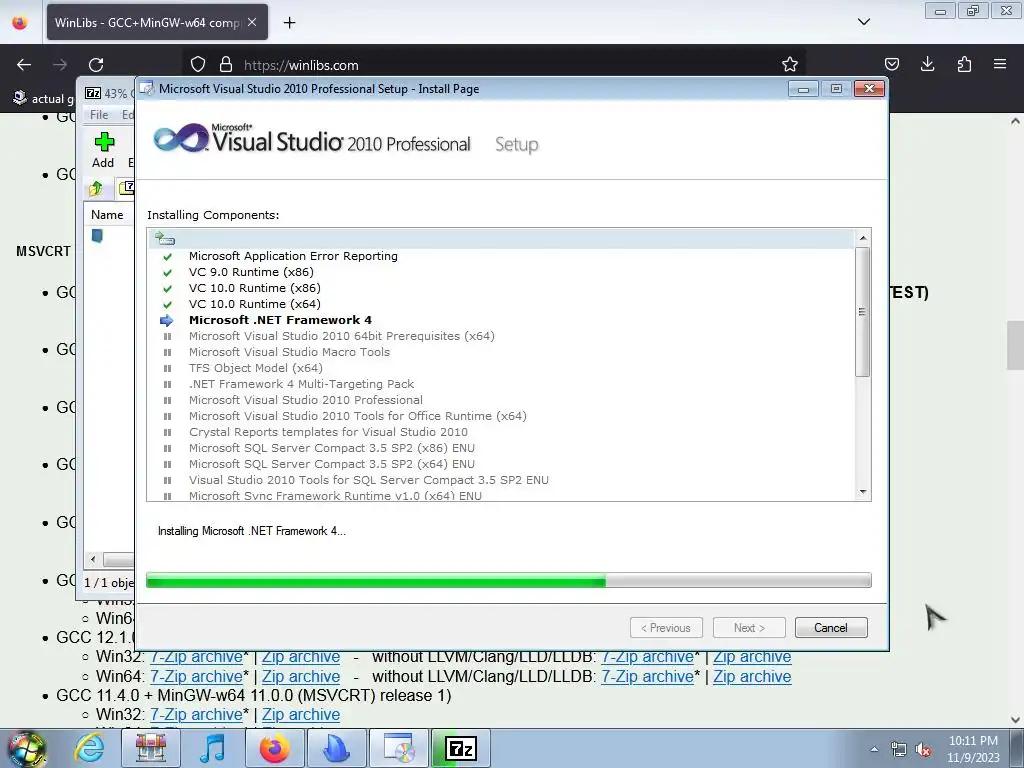Open Win64 without LLVM Zip archive link
Viewport: 1024px width, 768px height.
752,677
